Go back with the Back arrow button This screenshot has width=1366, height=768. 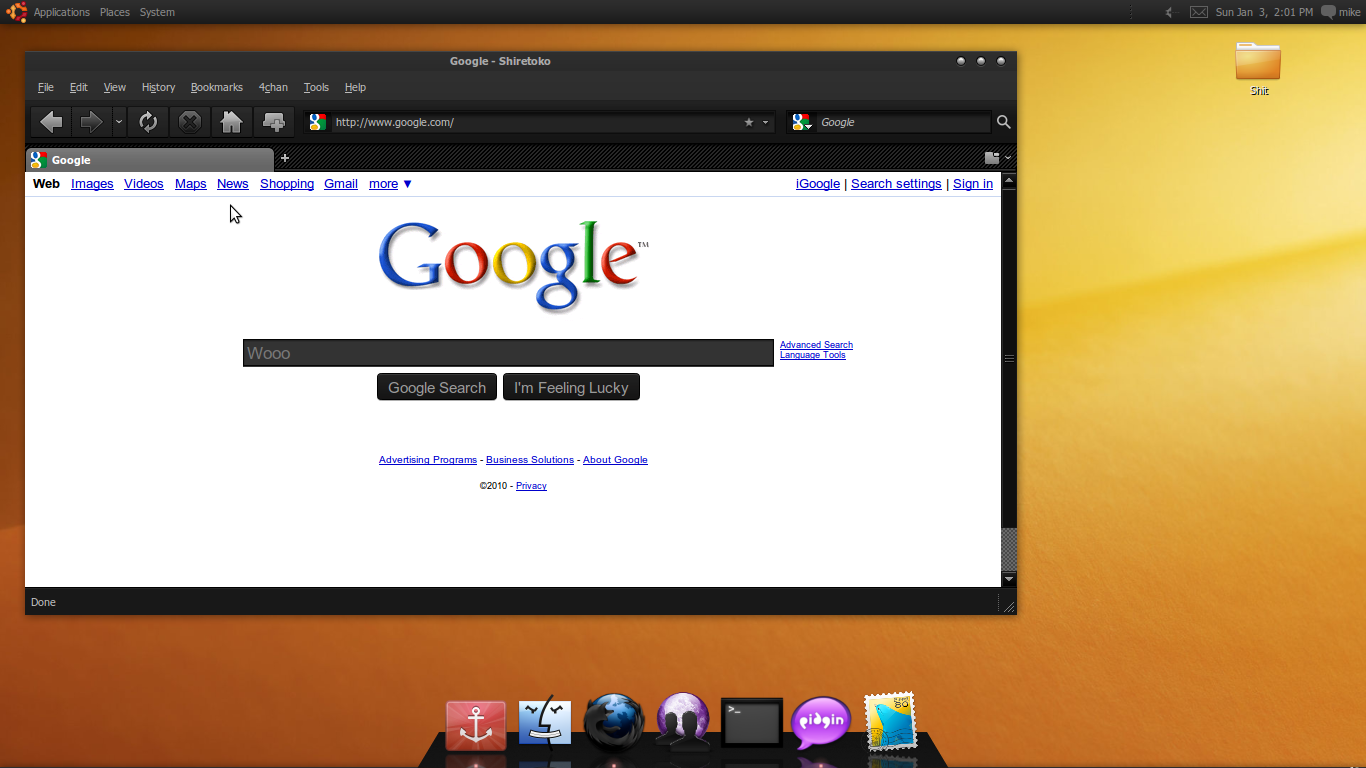tap(51, 122)
